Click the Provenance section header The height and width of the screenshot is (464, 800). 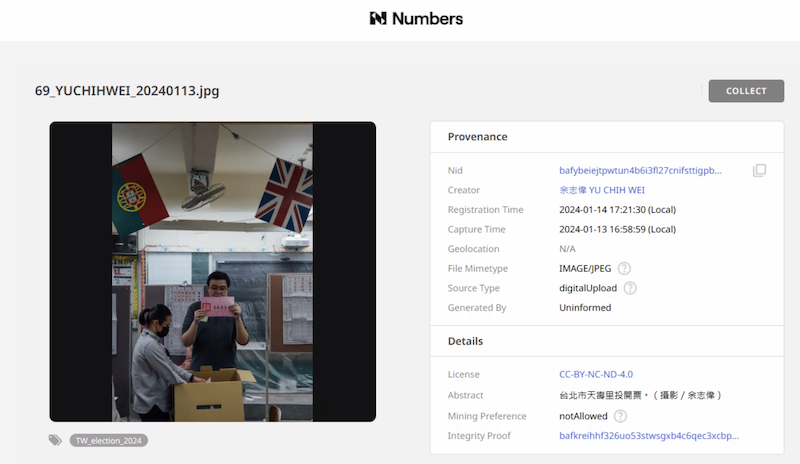477,137
